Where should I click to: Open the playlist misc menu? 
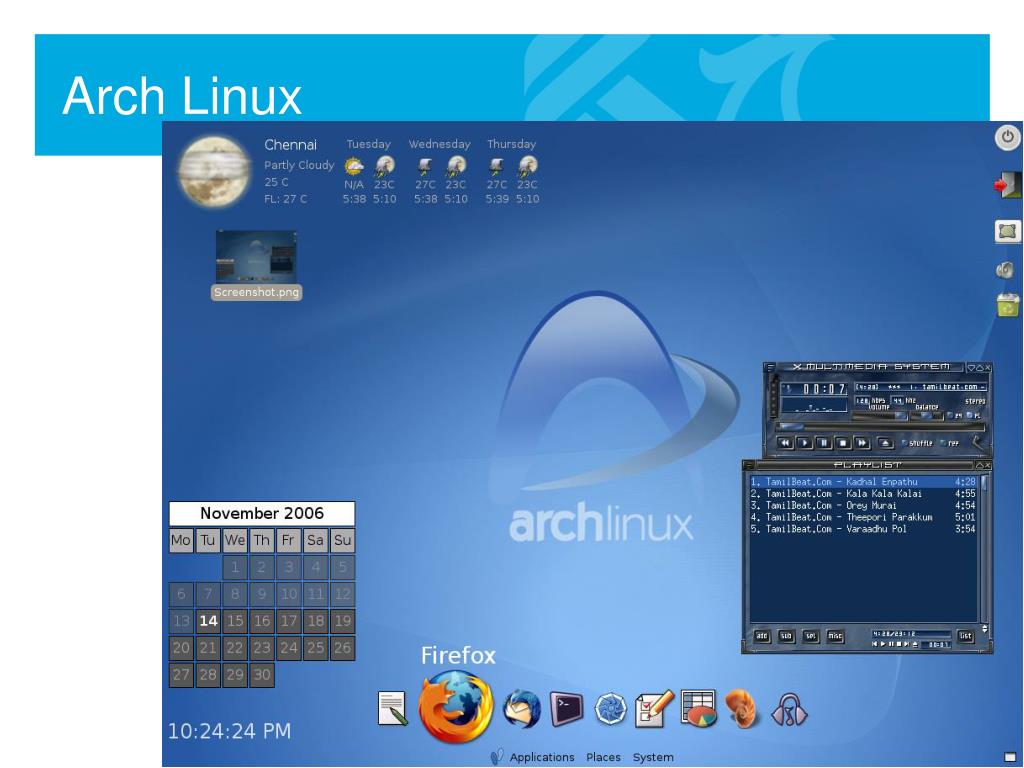(x=835, y=635)
